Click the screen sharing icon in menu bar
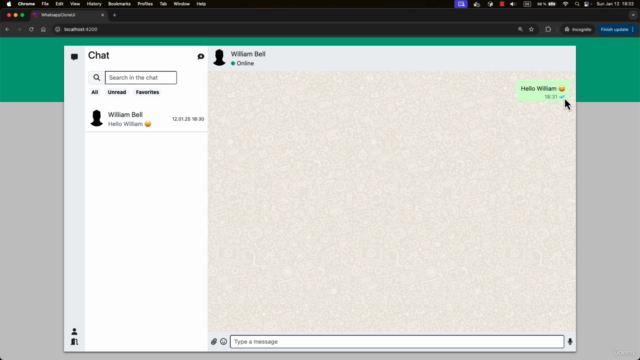Screen dimensions: 640x360 (x=461, y=4)
